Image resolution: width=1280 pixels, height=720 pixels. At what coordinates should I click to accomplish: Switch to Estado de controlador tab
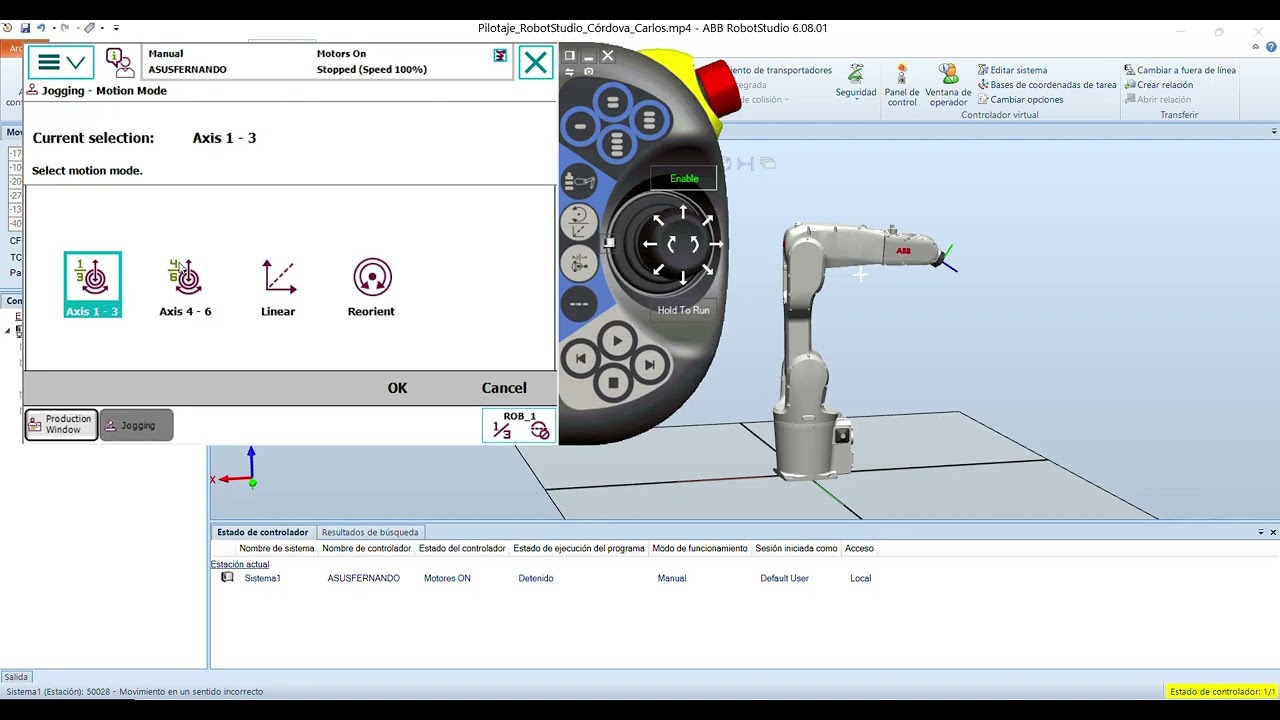click(x=262, y=532)
